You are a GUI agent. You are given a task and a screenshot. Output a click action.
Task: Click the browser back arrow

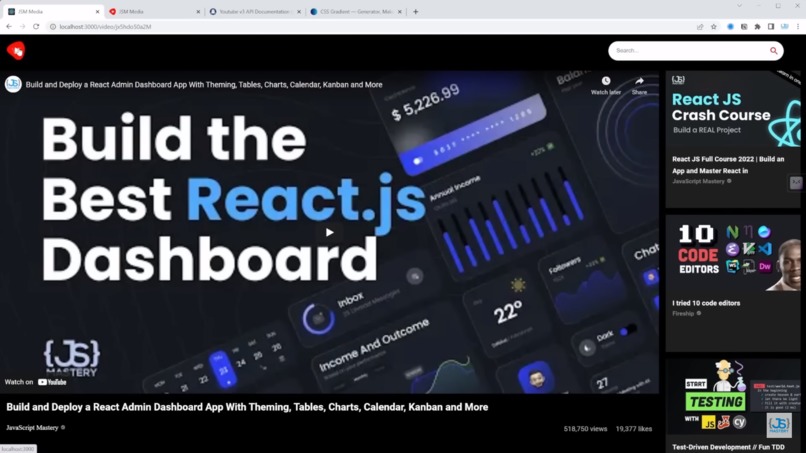(9, 26)
